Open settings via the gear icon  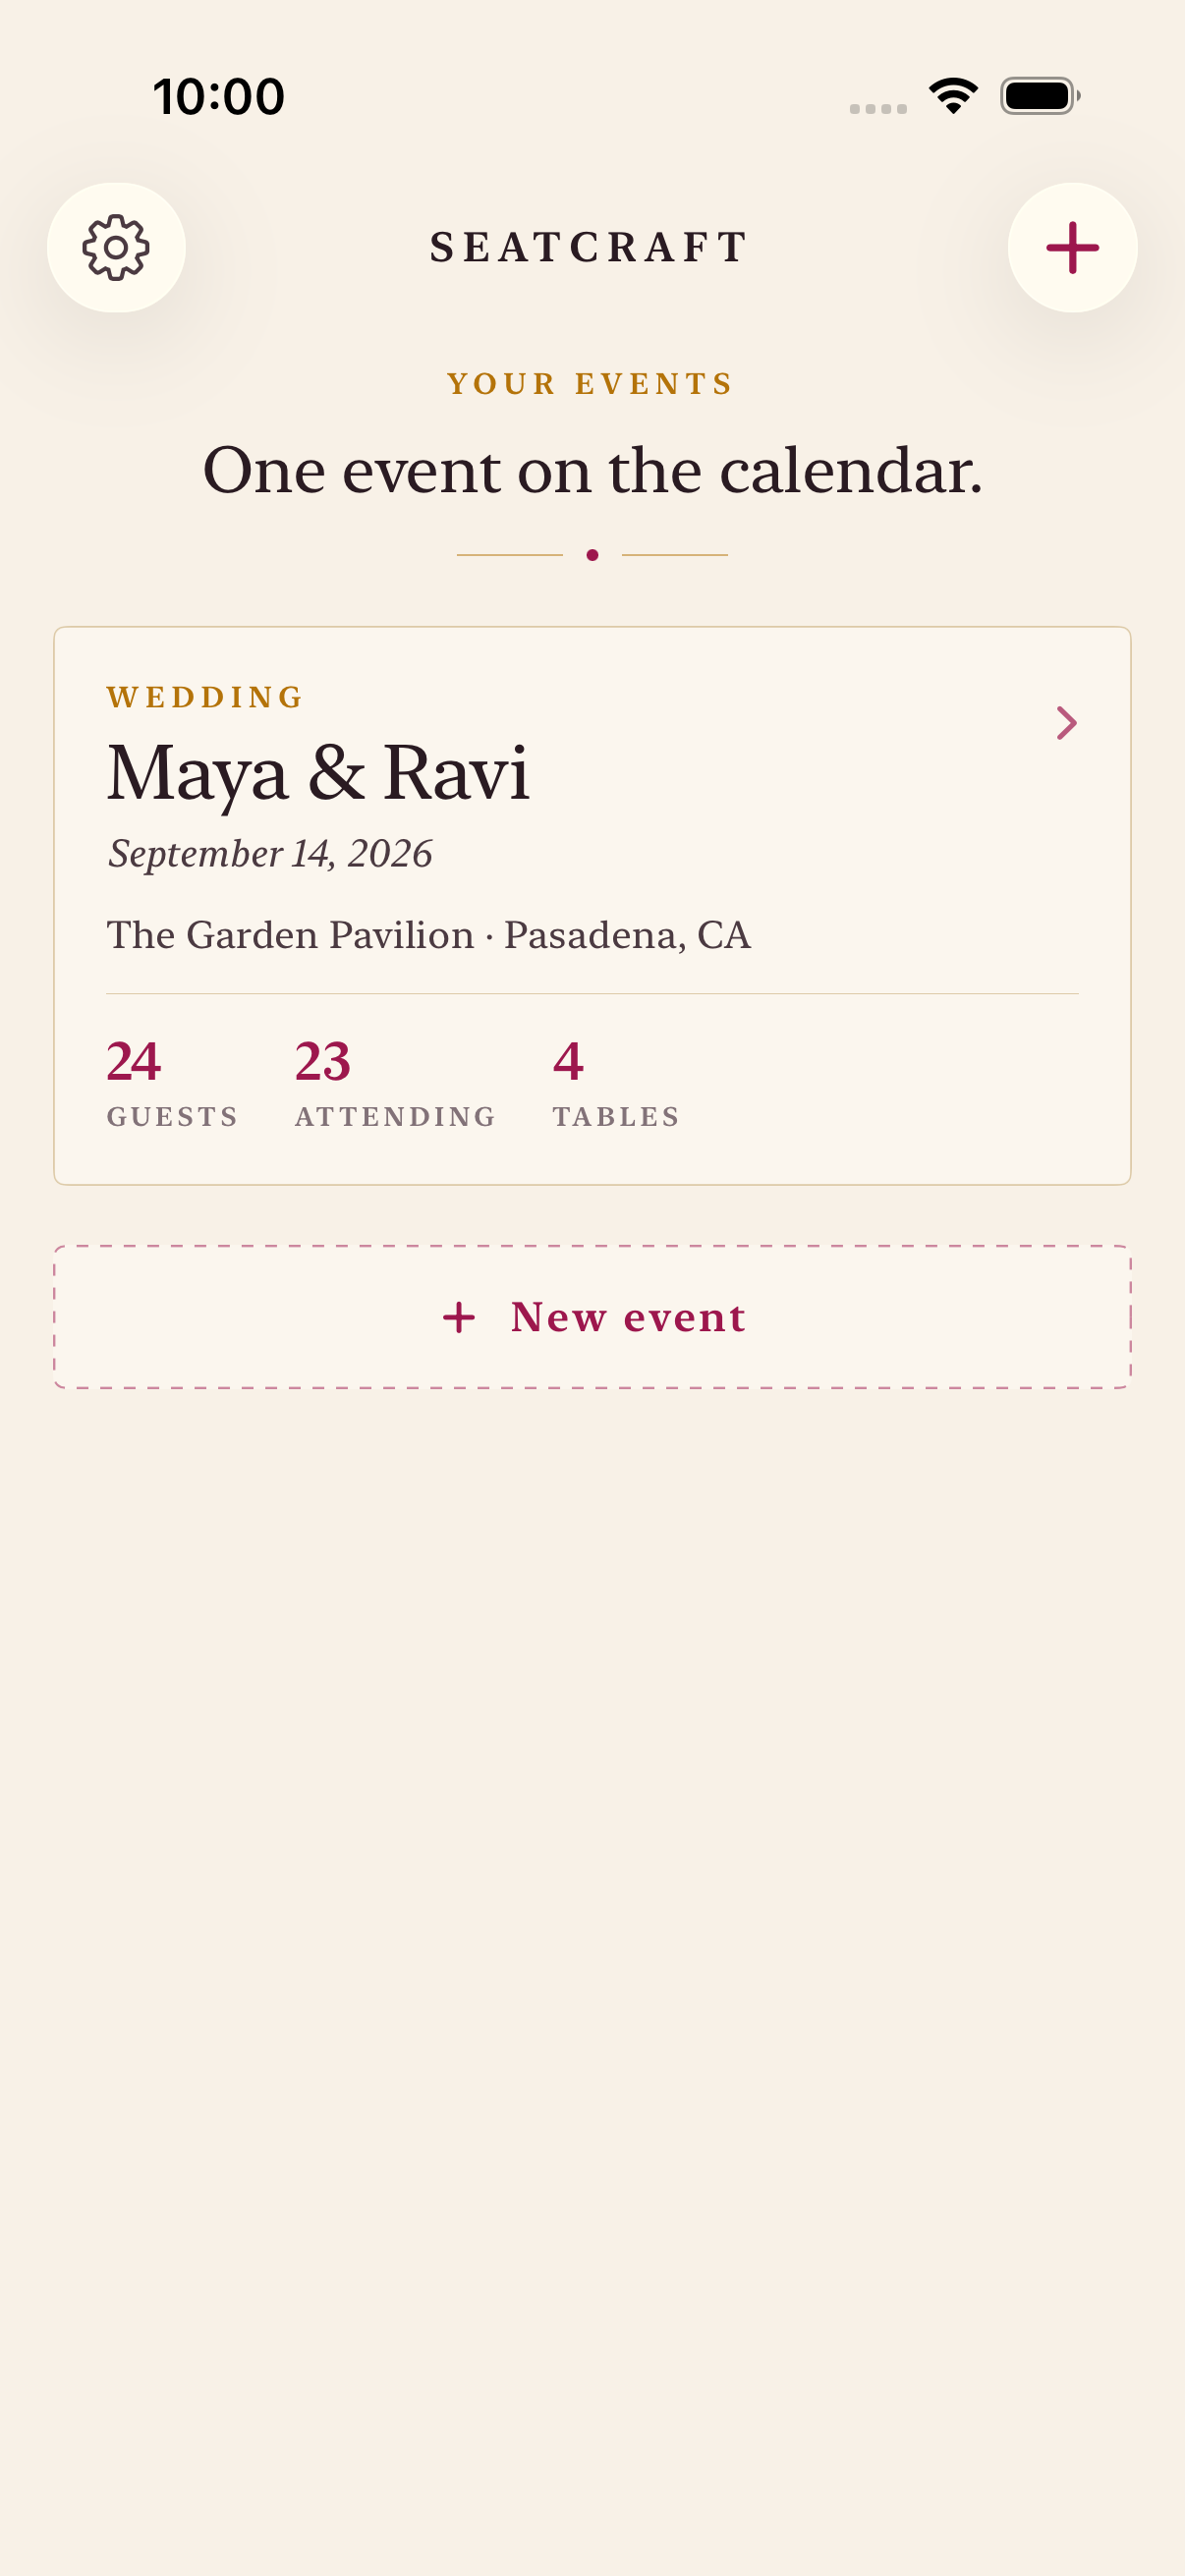tap(116, 247)
